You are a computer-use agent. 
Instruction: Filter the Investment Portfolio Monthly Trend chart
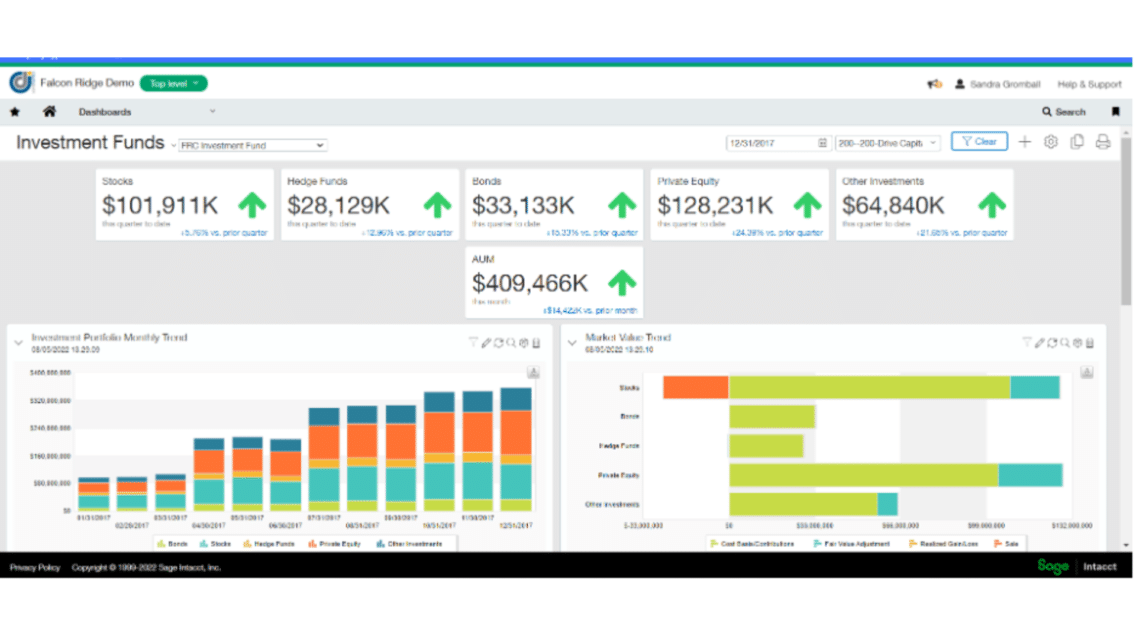tap(473, 343)
